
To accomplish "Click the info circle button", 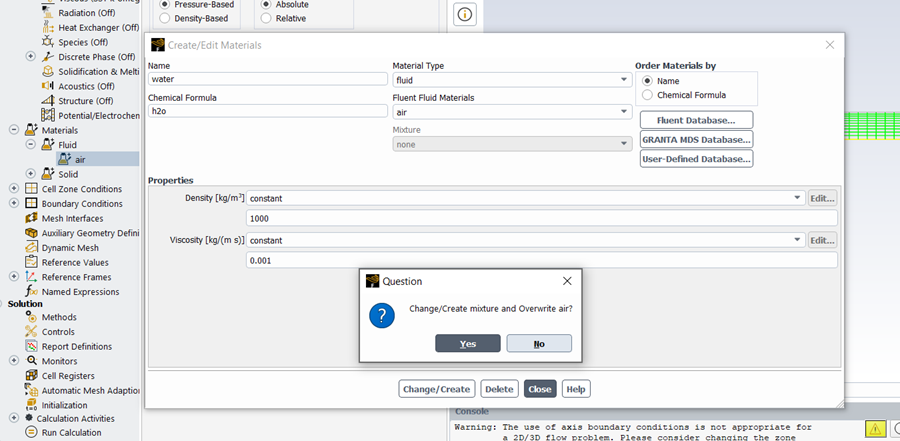I will tap(465, 14).
